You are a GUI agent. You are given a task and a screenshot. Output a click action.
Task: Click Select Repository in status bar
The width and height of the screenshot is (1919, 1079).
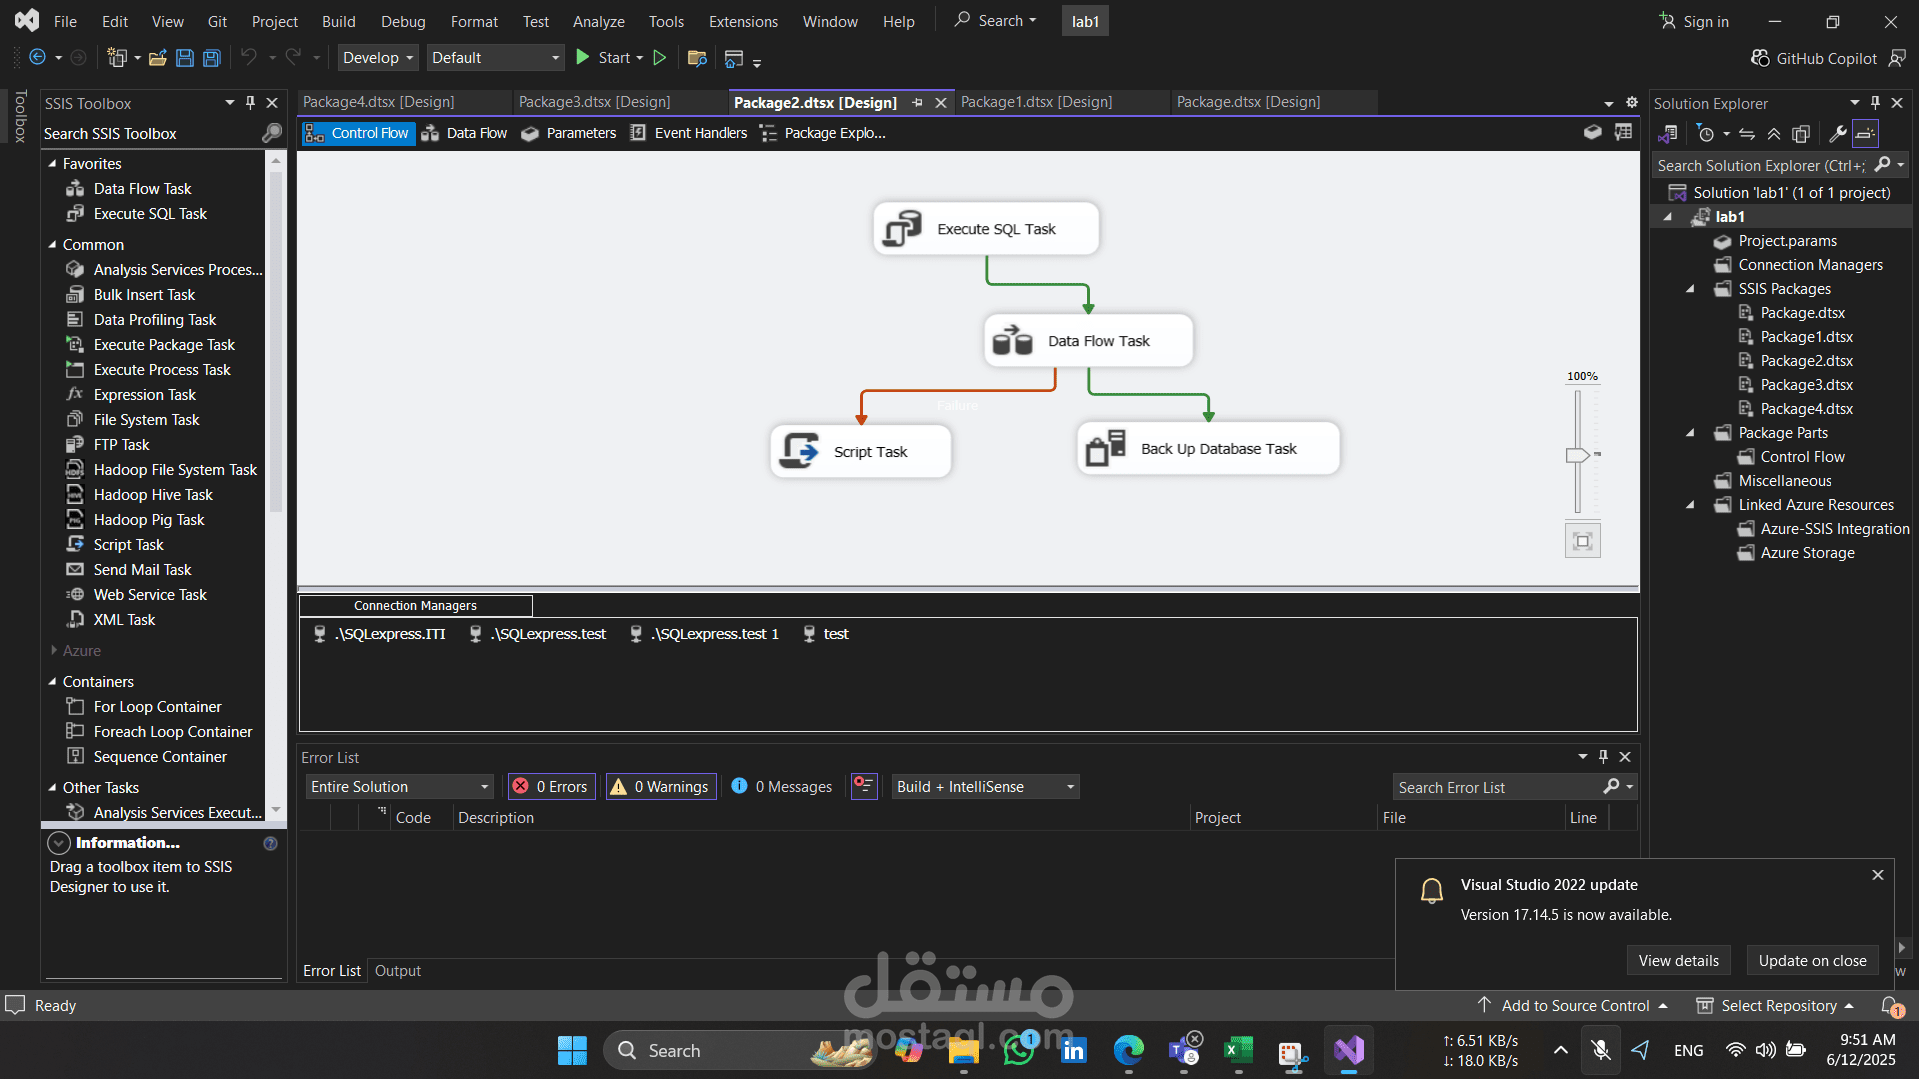click(x=1776, y=1006)
